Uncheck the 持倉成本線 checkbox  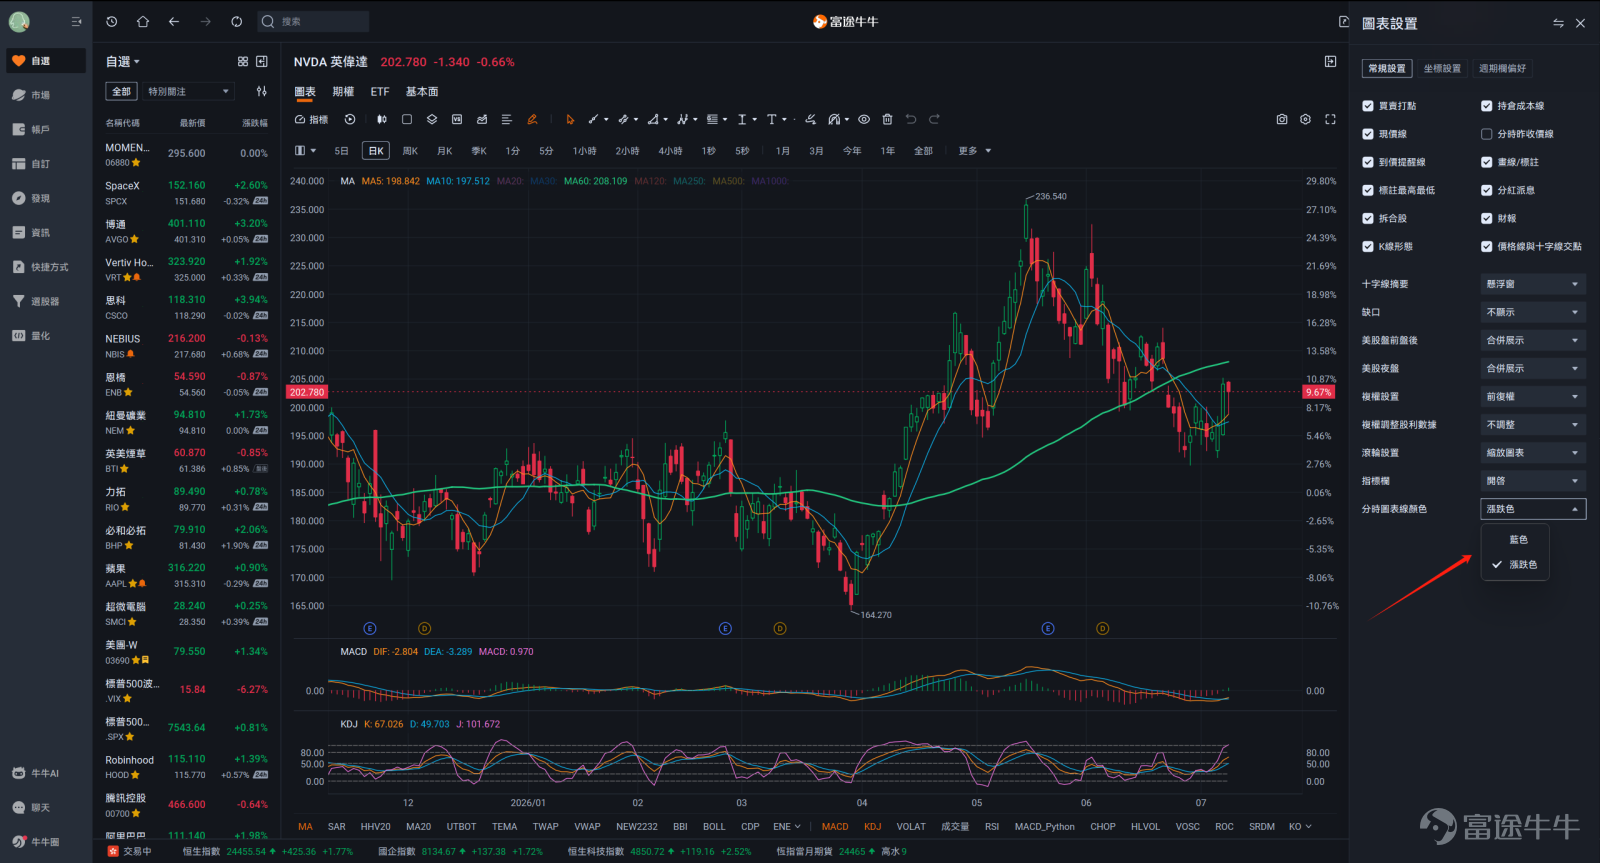(1487, 106)
